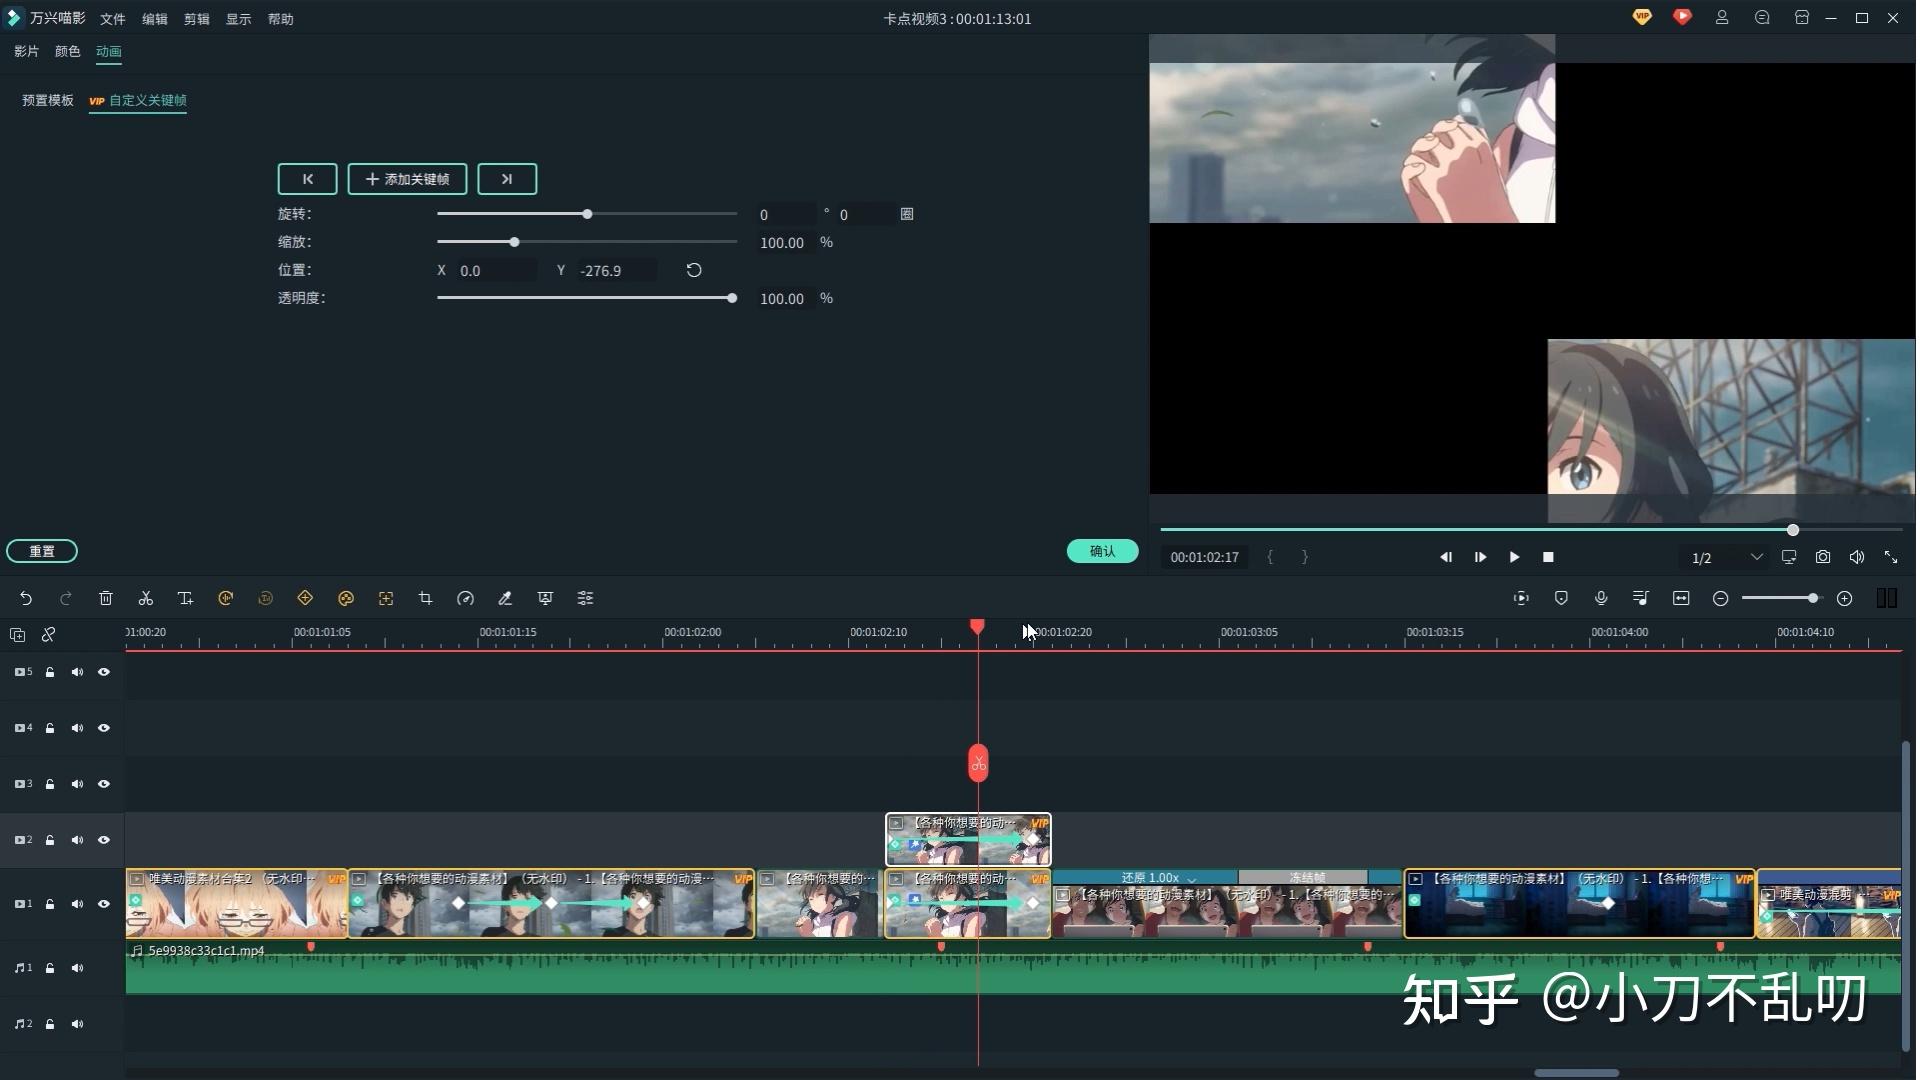Image resolution: width=1920 pixels, height=1080 pixels.
Task: Open the 显示 menu
Action: 239,19
